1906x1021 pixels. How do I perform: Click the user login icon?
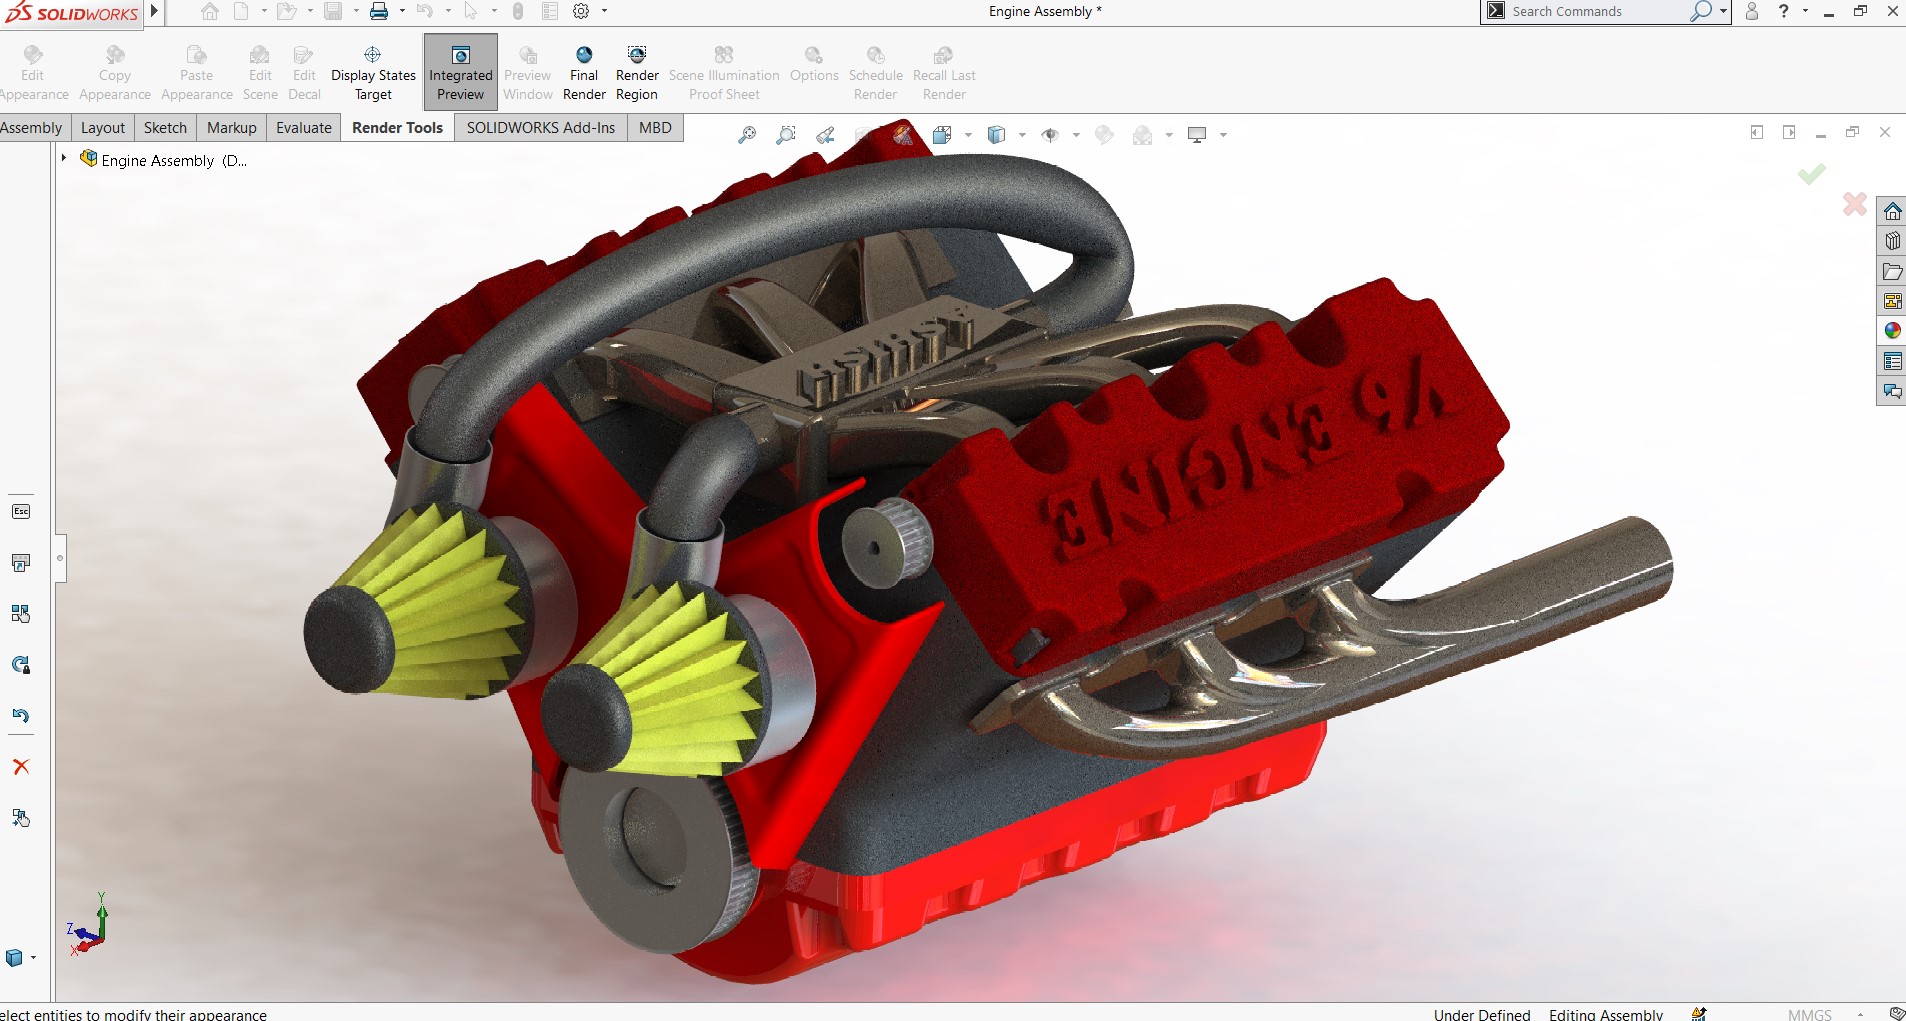[1751, 11]
